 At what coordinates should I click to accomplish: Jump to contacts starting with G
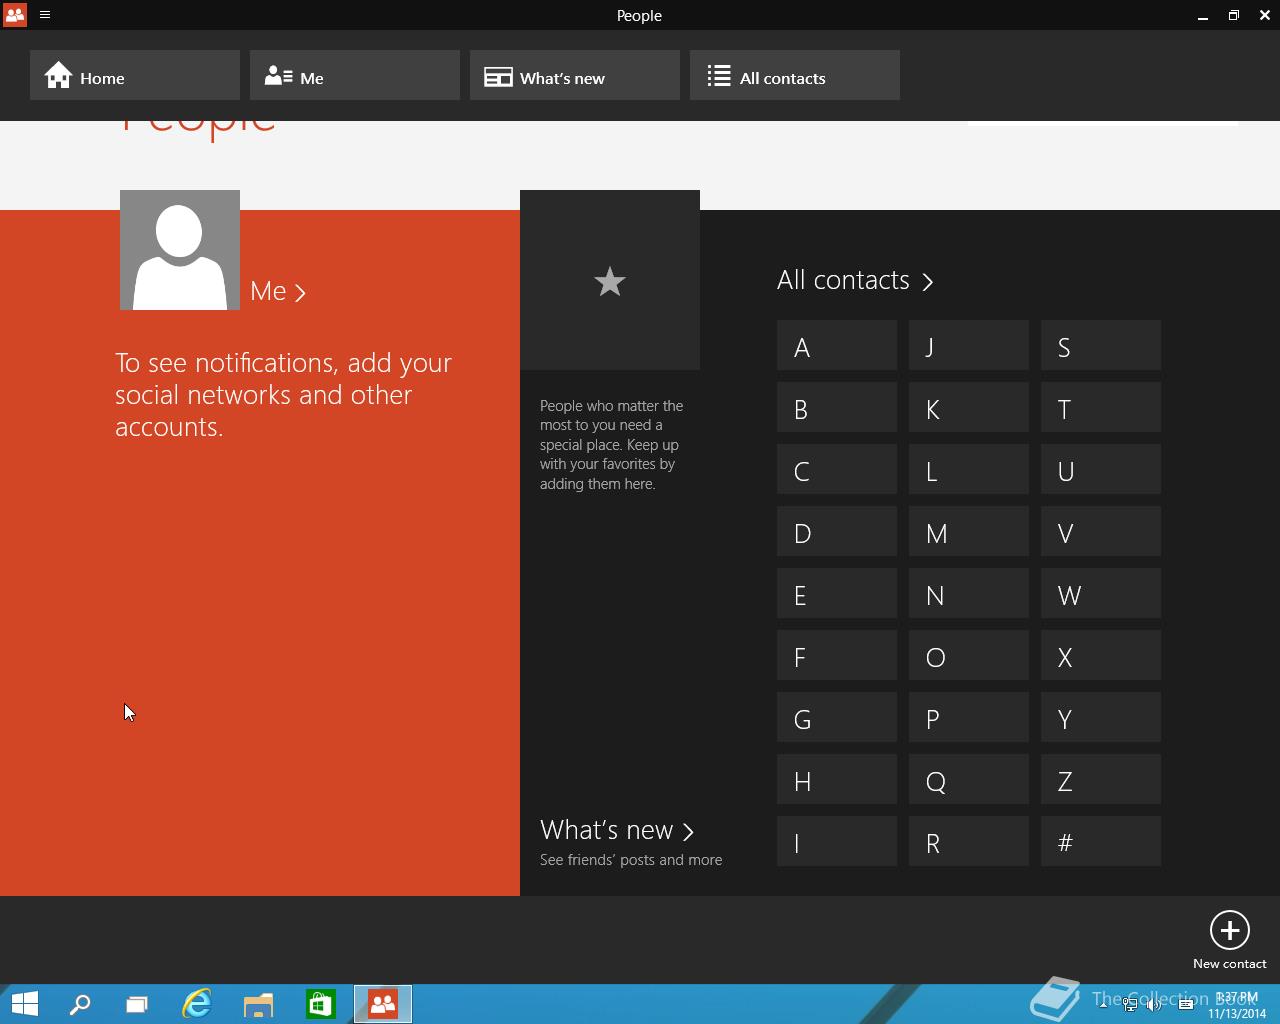click(837, 717)
